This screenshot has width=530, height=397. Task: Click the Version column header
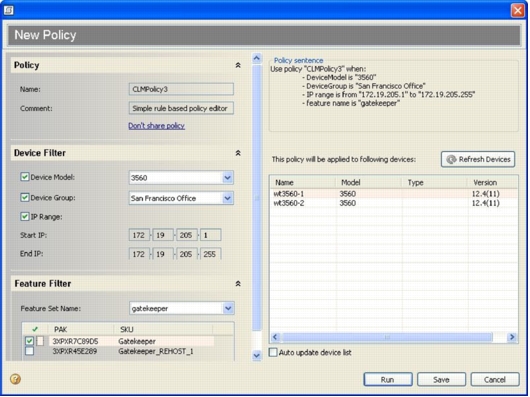pyautogui.click(x=492, y=182)
